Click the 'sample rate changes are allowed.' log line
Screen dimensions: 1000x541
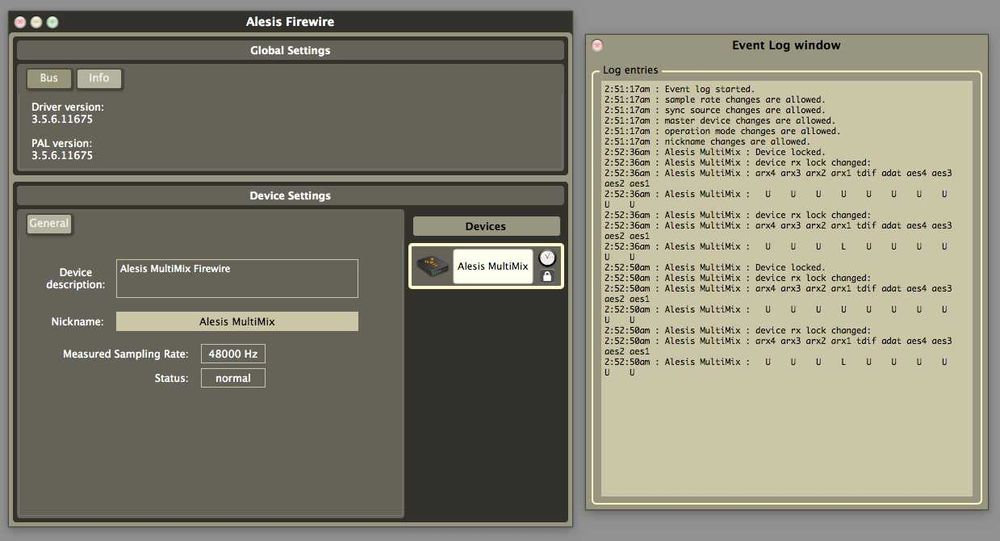tap(715, 100)
